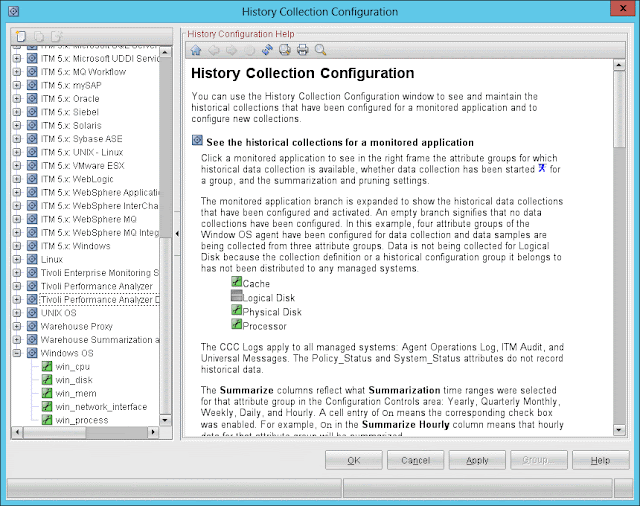Click the Group... button
Screen dimensions: 640x506
(539, 460)
